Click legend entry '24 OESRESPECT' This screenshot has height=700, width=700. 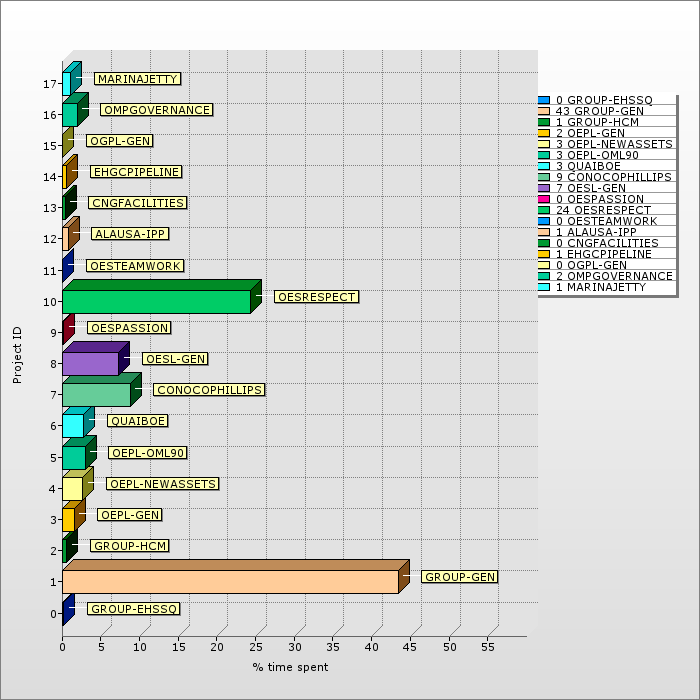tap(604, 210)
